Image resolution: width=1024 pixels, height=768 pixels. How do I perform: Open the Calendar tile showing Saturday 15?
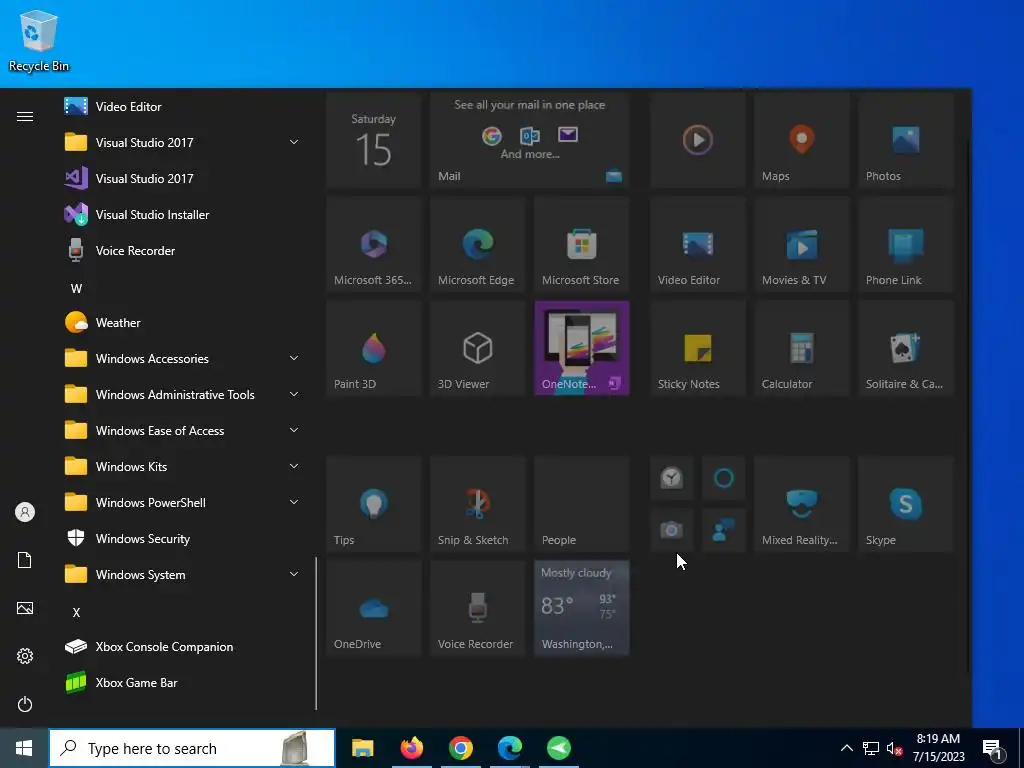click(374, 140)
